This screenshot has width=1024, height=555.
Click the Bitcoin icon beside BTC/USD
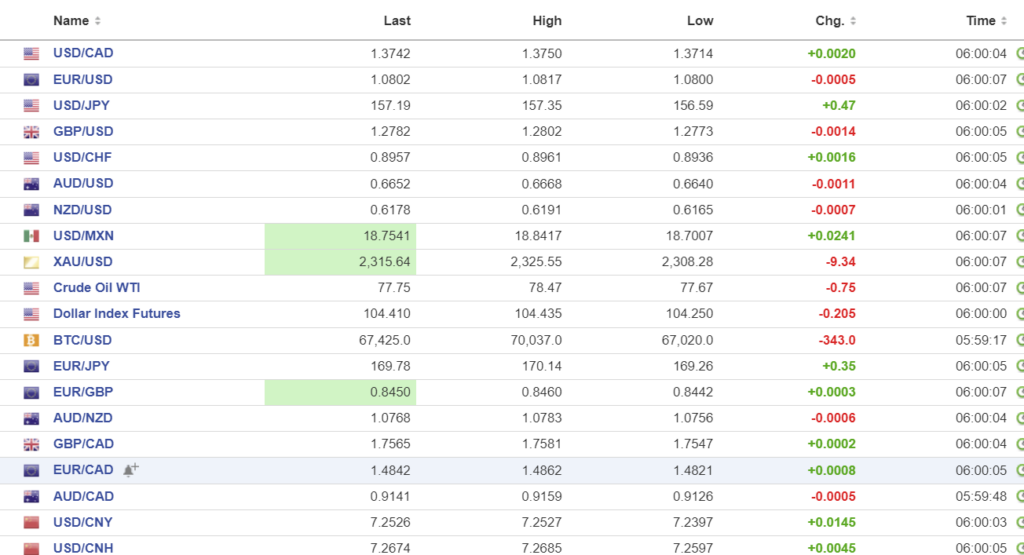click(31, 340)
